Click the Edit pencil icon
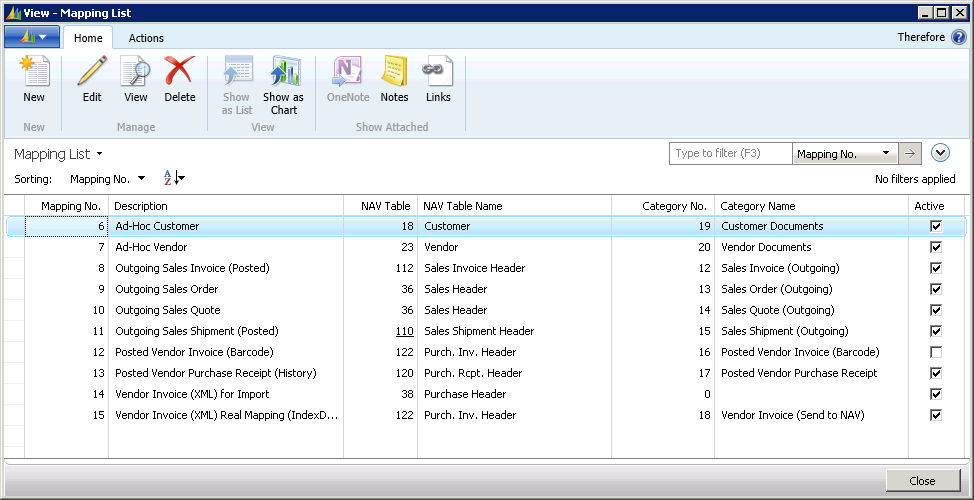This screenshot has height=500, width=974. [92, 73]
